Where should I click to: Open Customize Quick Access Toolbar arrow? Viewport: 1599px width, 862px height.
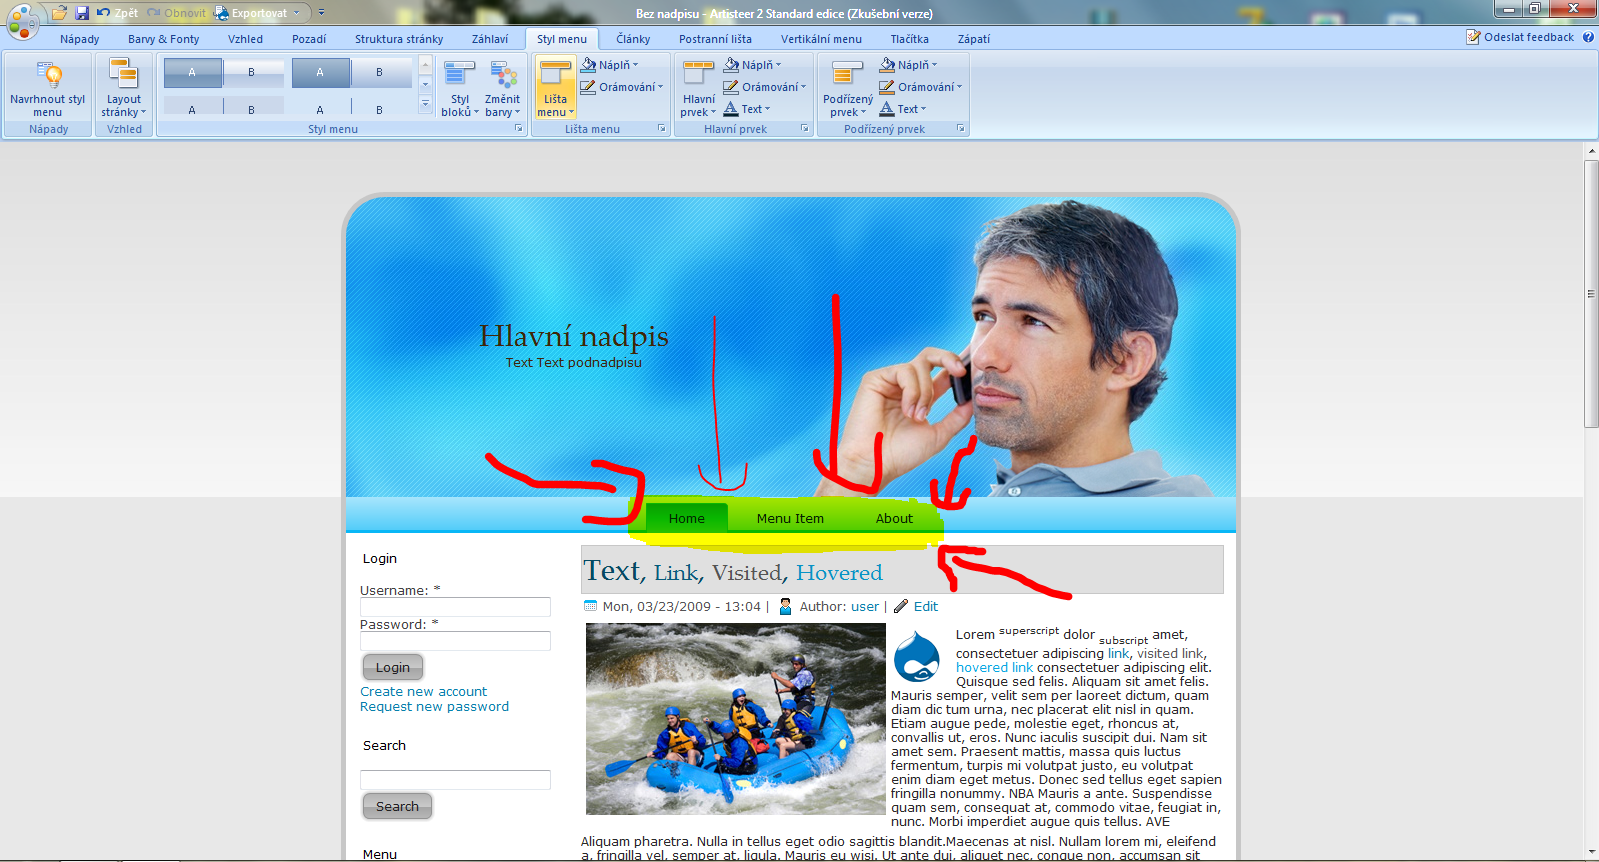321,13
